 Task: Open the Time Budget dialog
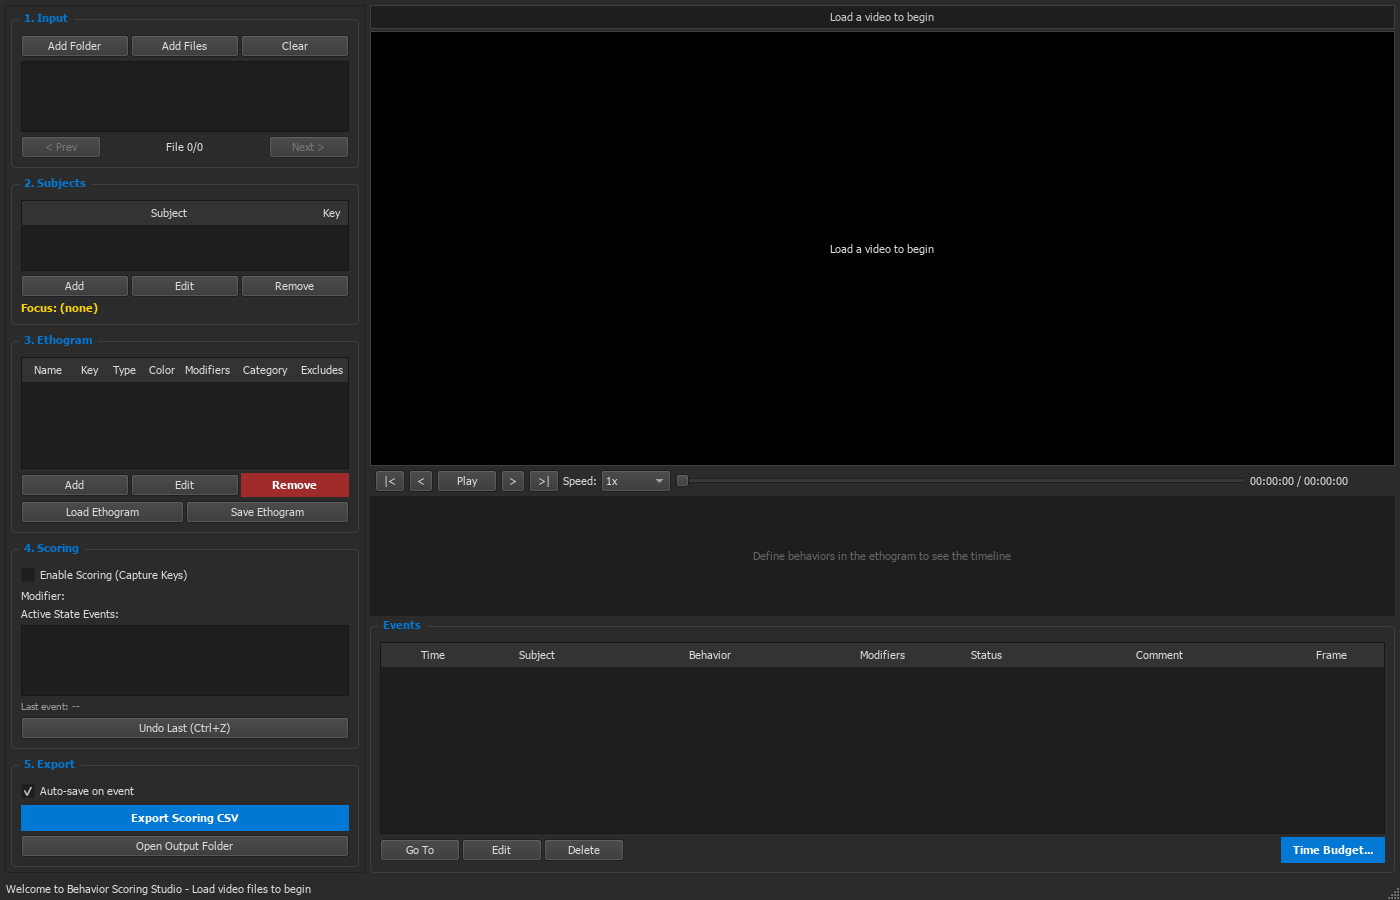pyautogui.click(x=1333, y=850)
